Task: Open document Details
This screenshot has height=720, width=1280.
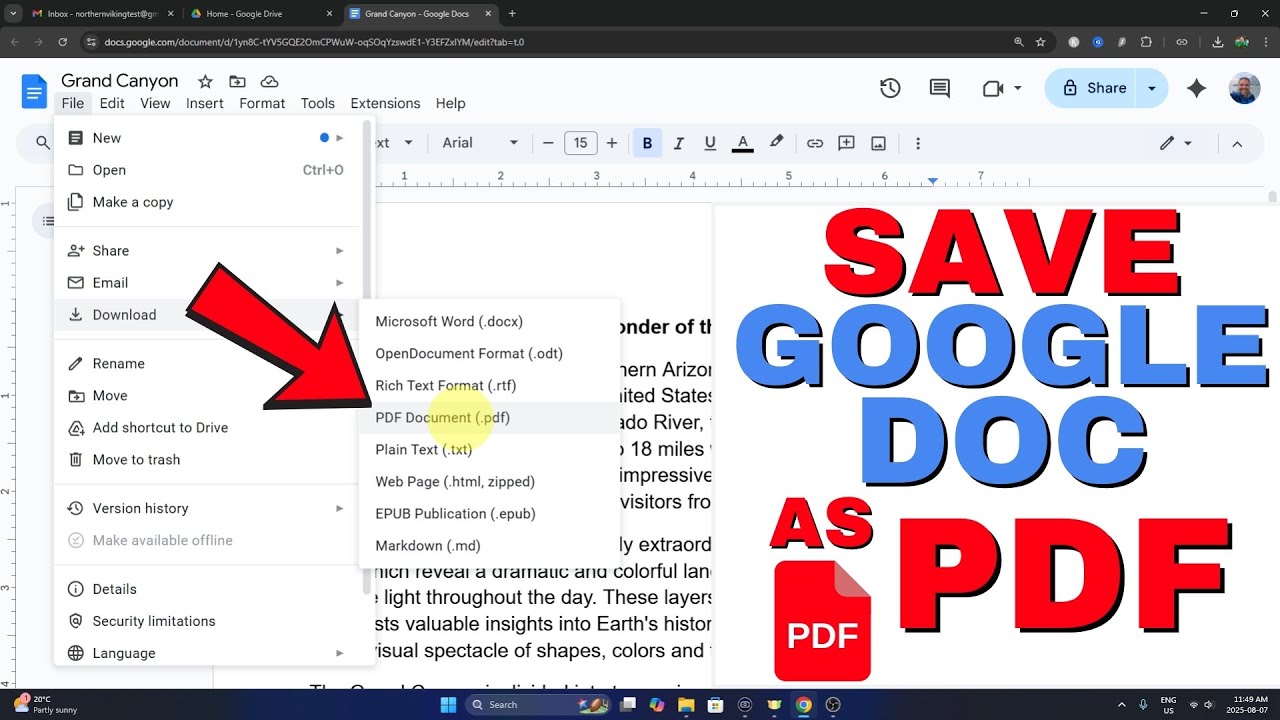Action: click(207, 590)
